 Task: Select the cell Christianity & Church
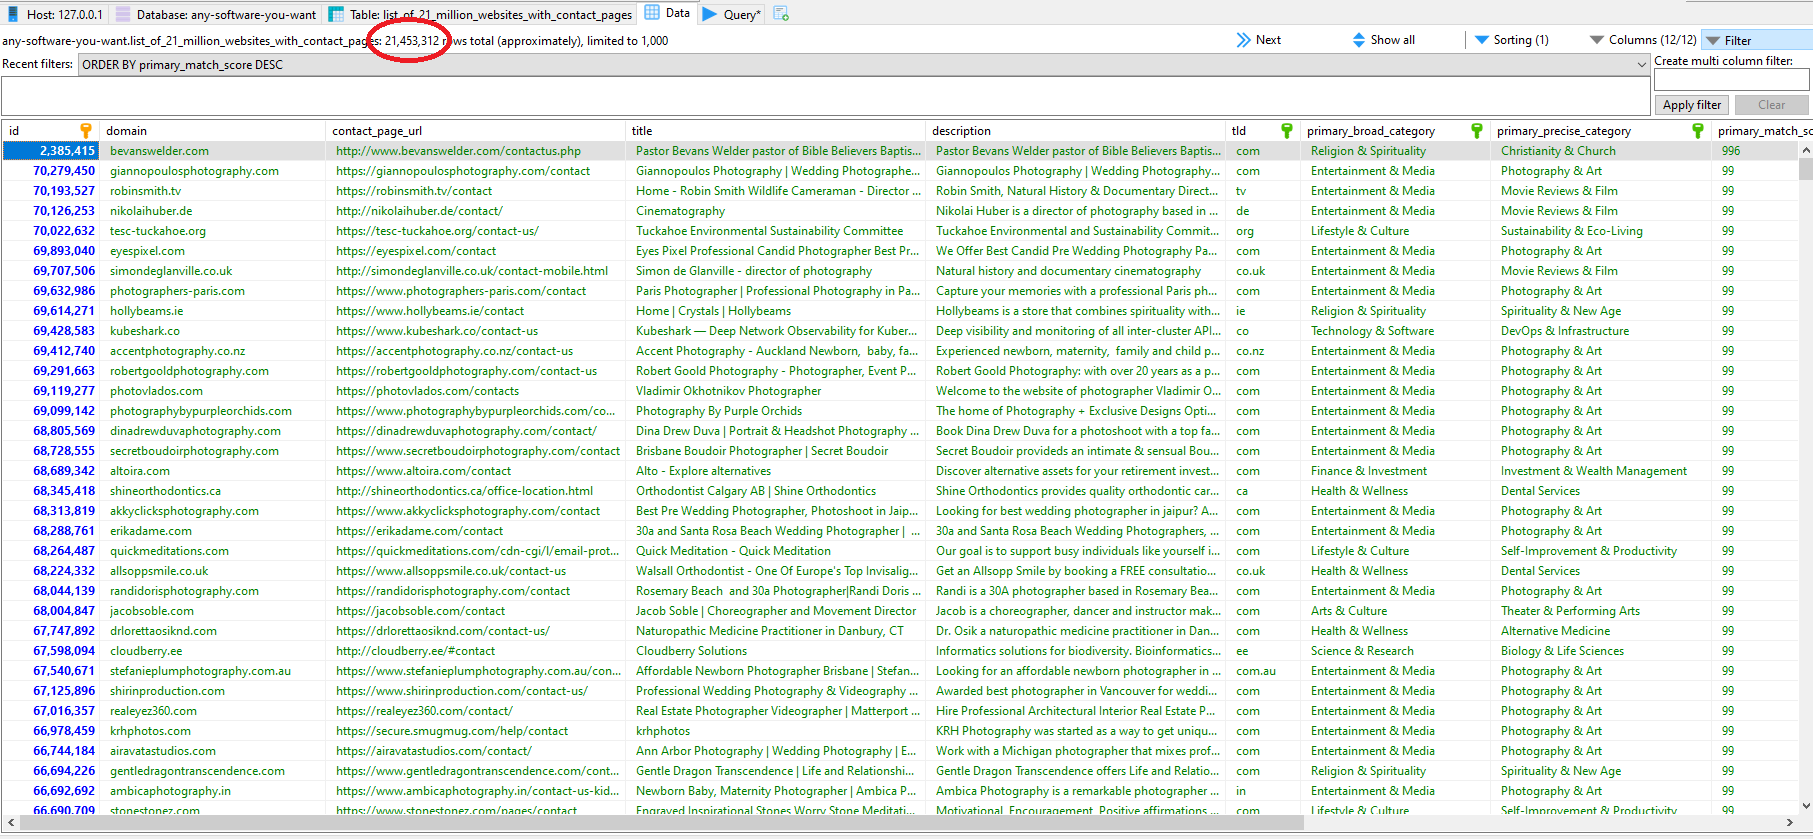click(x=1601, y=151)
